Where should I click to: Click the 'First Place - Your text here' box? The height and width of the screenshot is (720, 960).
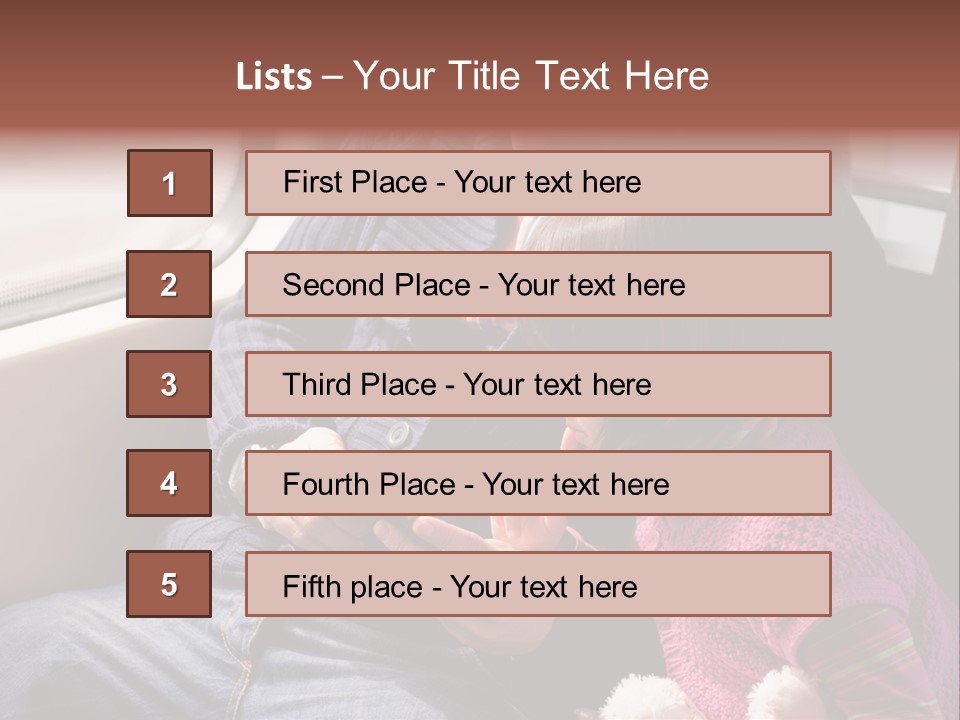coord(538,183)
